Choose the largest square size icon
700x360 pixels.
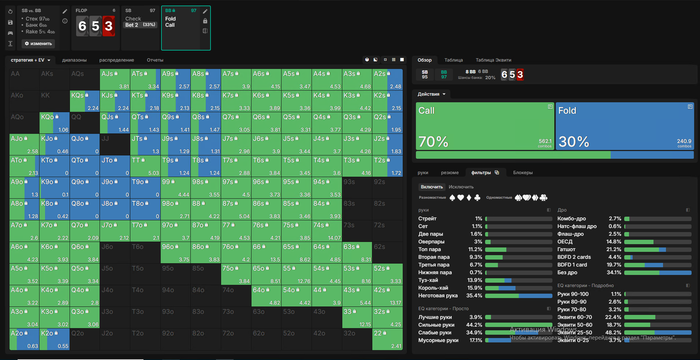[401, 59]
